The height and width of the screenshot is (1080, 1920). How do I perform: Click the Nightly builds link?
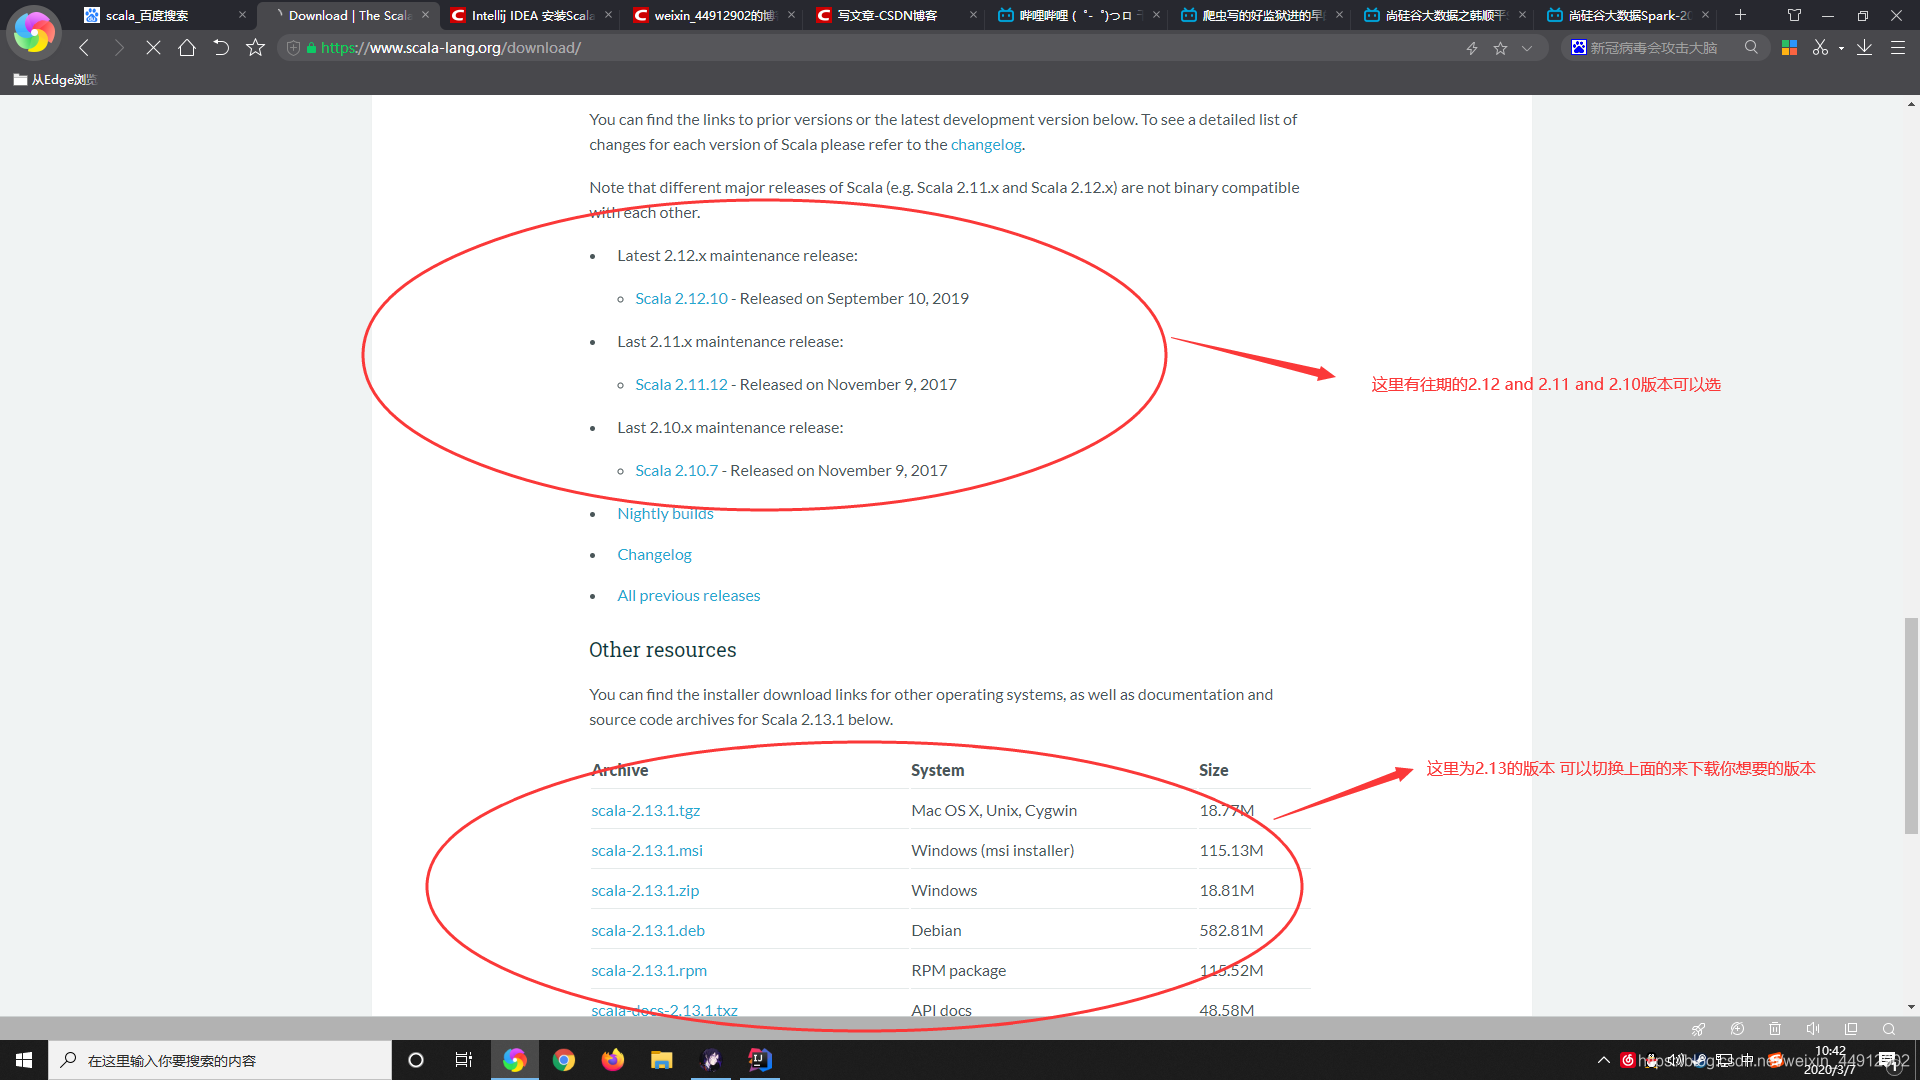[665, 513]
